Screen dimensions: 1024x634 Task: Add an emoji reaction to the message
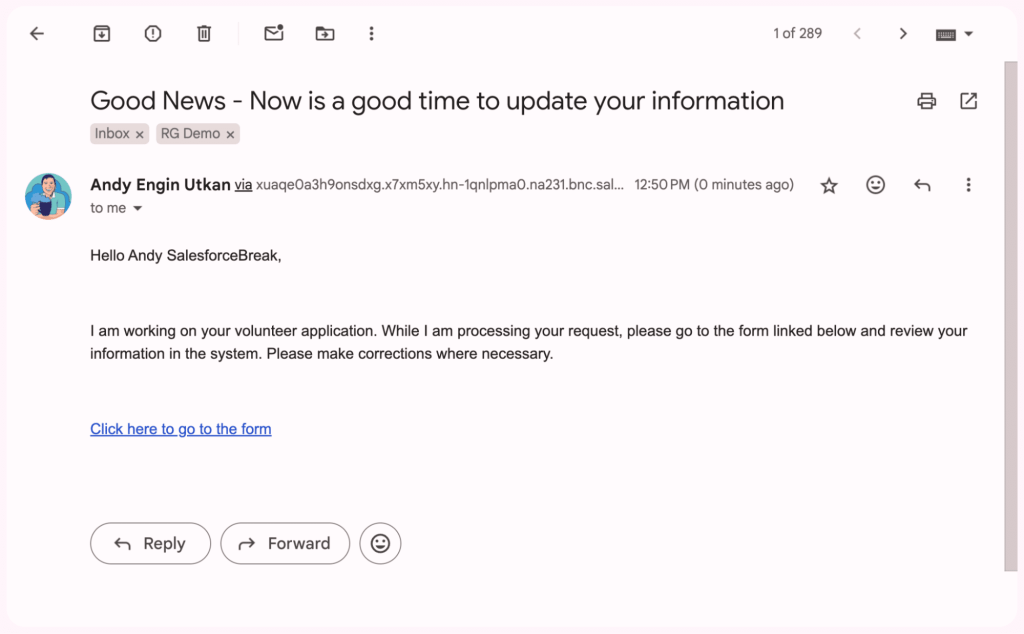[x=875, y=185]
